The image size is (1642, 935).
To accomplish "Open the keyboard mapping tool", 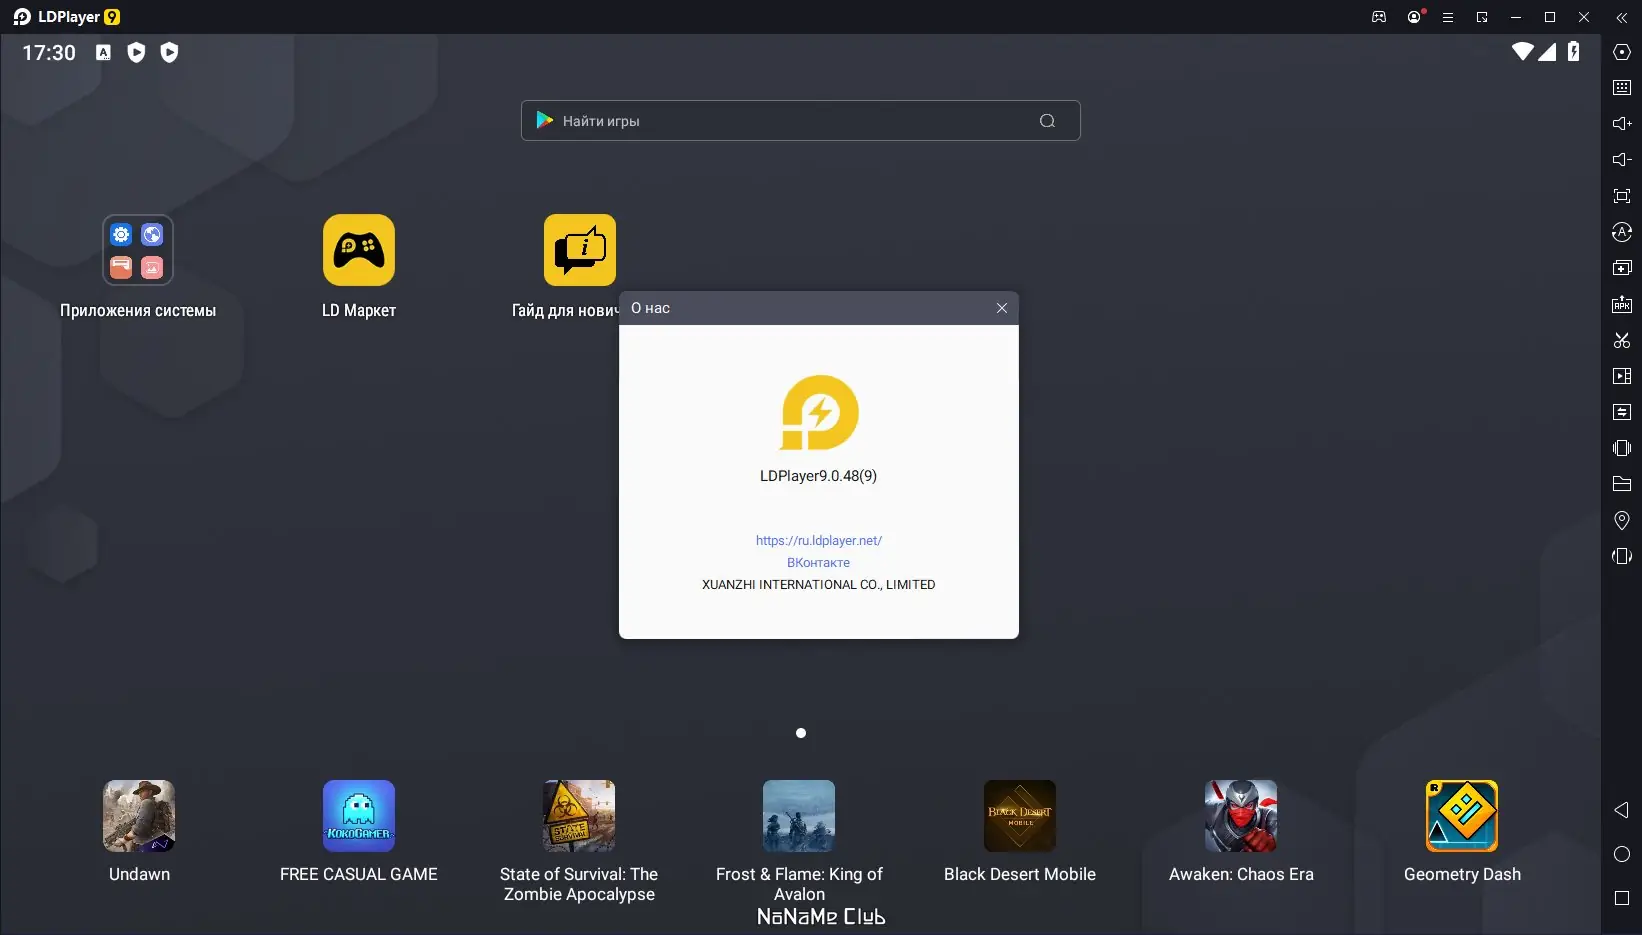I will (x=1622, y=88).
